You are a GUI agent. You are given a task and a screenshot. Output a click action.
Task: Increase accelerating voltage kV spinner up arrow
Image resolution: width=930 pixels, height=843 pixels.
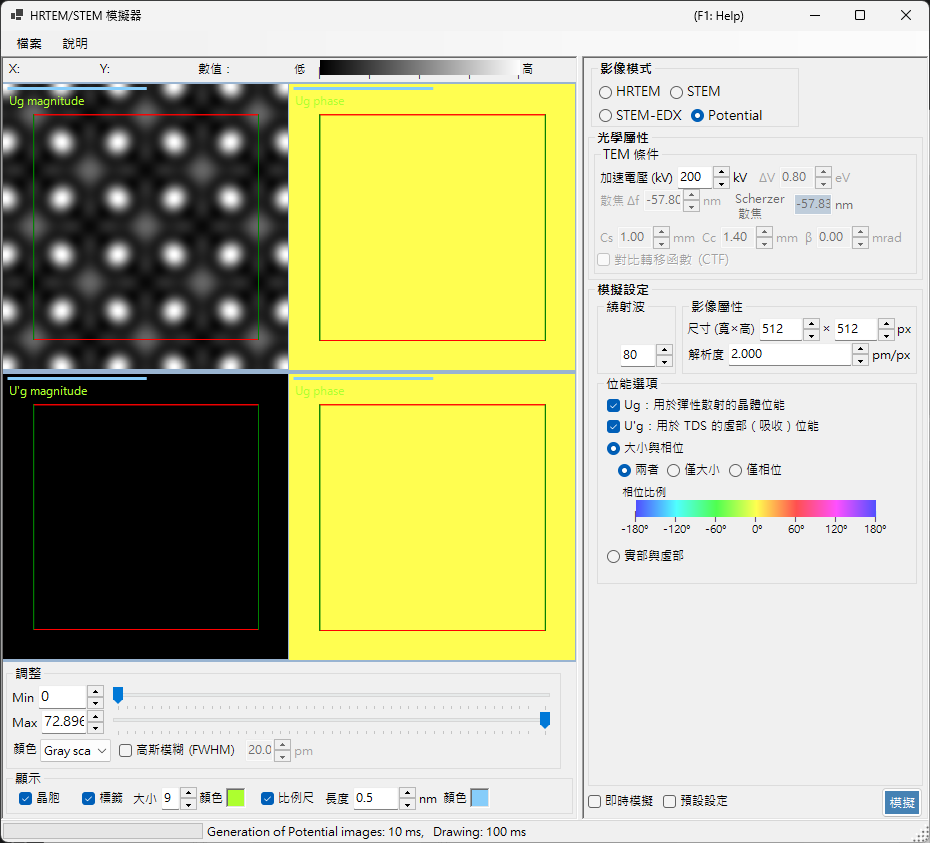coord(721,172)
